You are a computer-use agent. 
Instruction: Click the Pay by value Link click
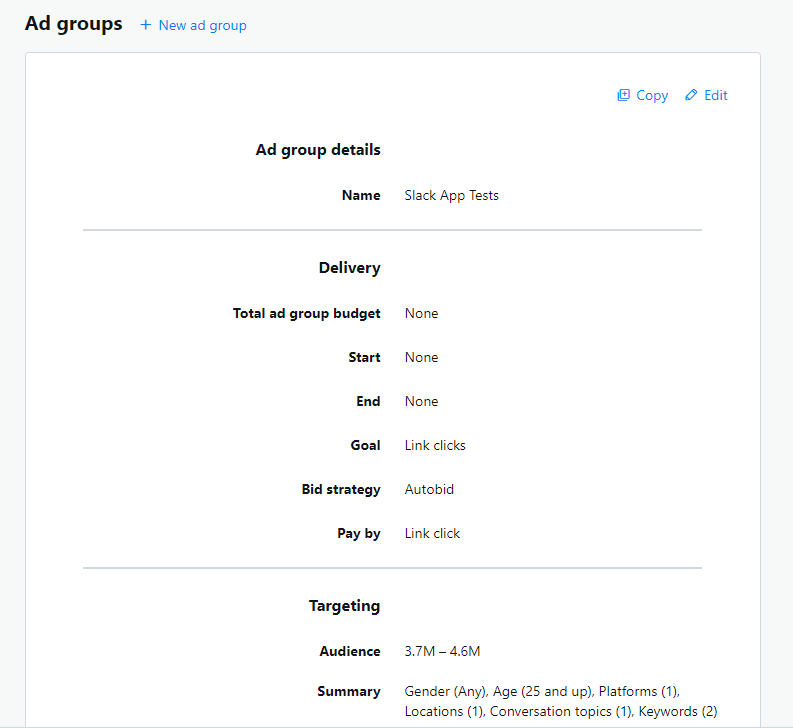pos(432,533)
